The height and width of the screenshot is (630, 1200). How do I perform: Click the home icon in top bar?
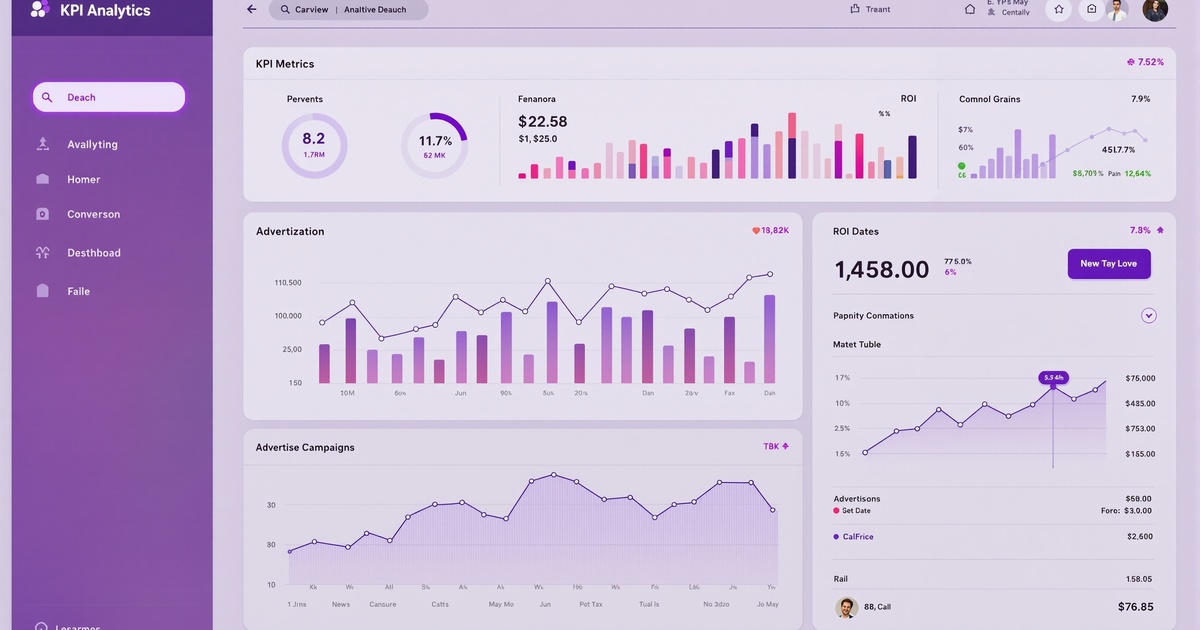click(969, 8)
